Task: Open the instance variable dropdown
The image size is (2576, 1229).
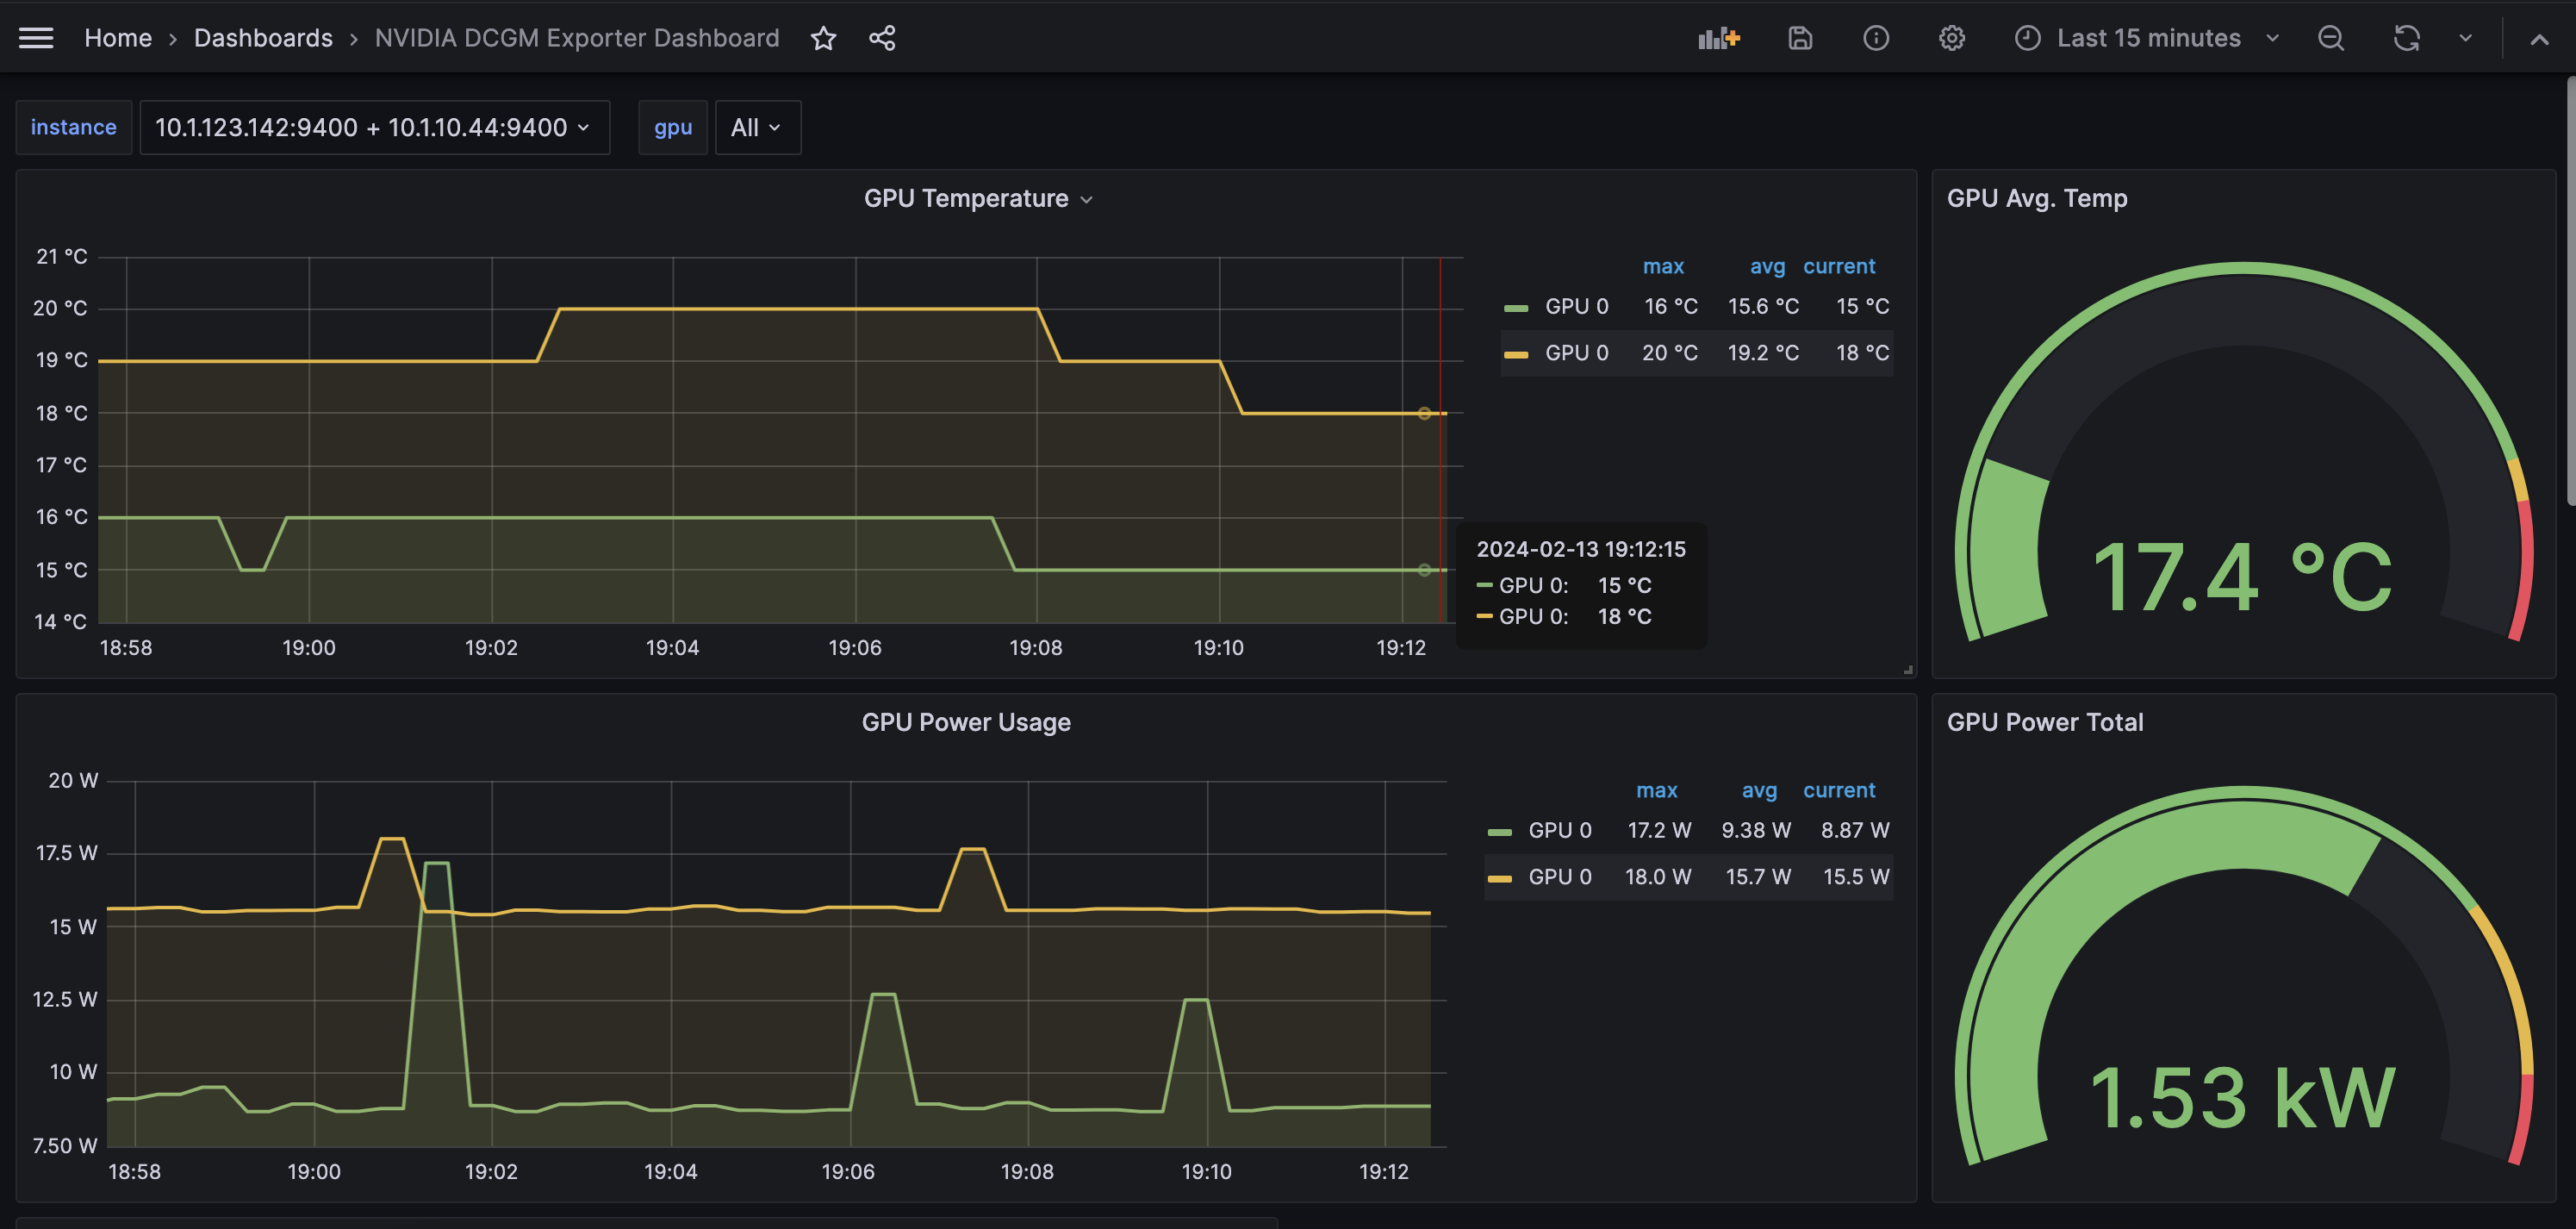Action: pos(374,128)
